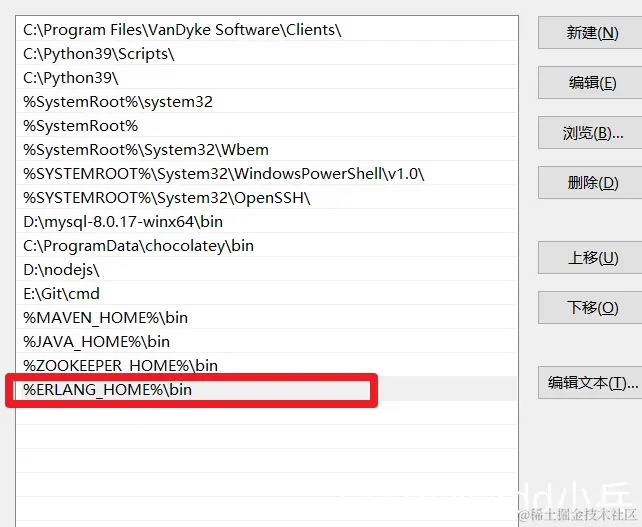Select the D:\nodejs\ path entry
Screen dimensions: 642x527
[x=267, y=269]
